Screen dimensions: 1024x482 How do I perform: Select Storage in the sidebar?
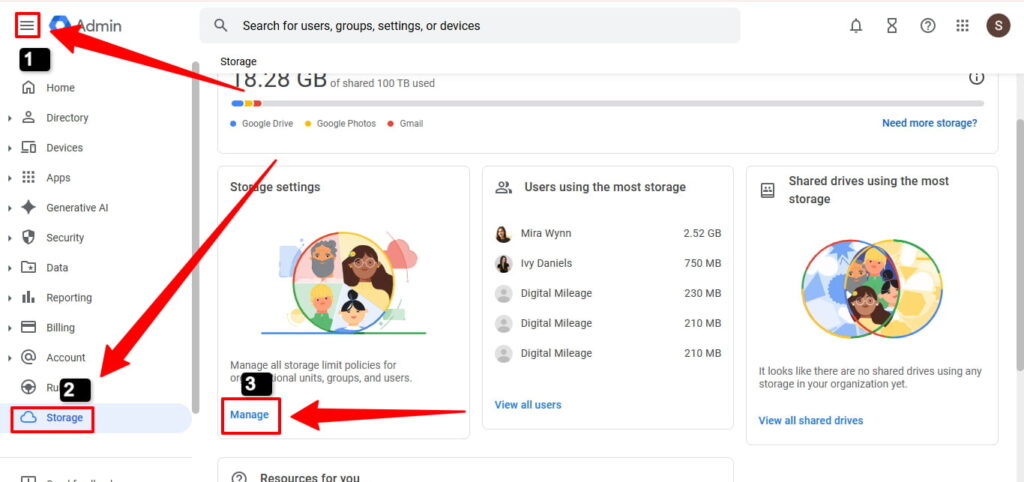tap(64, 417)
